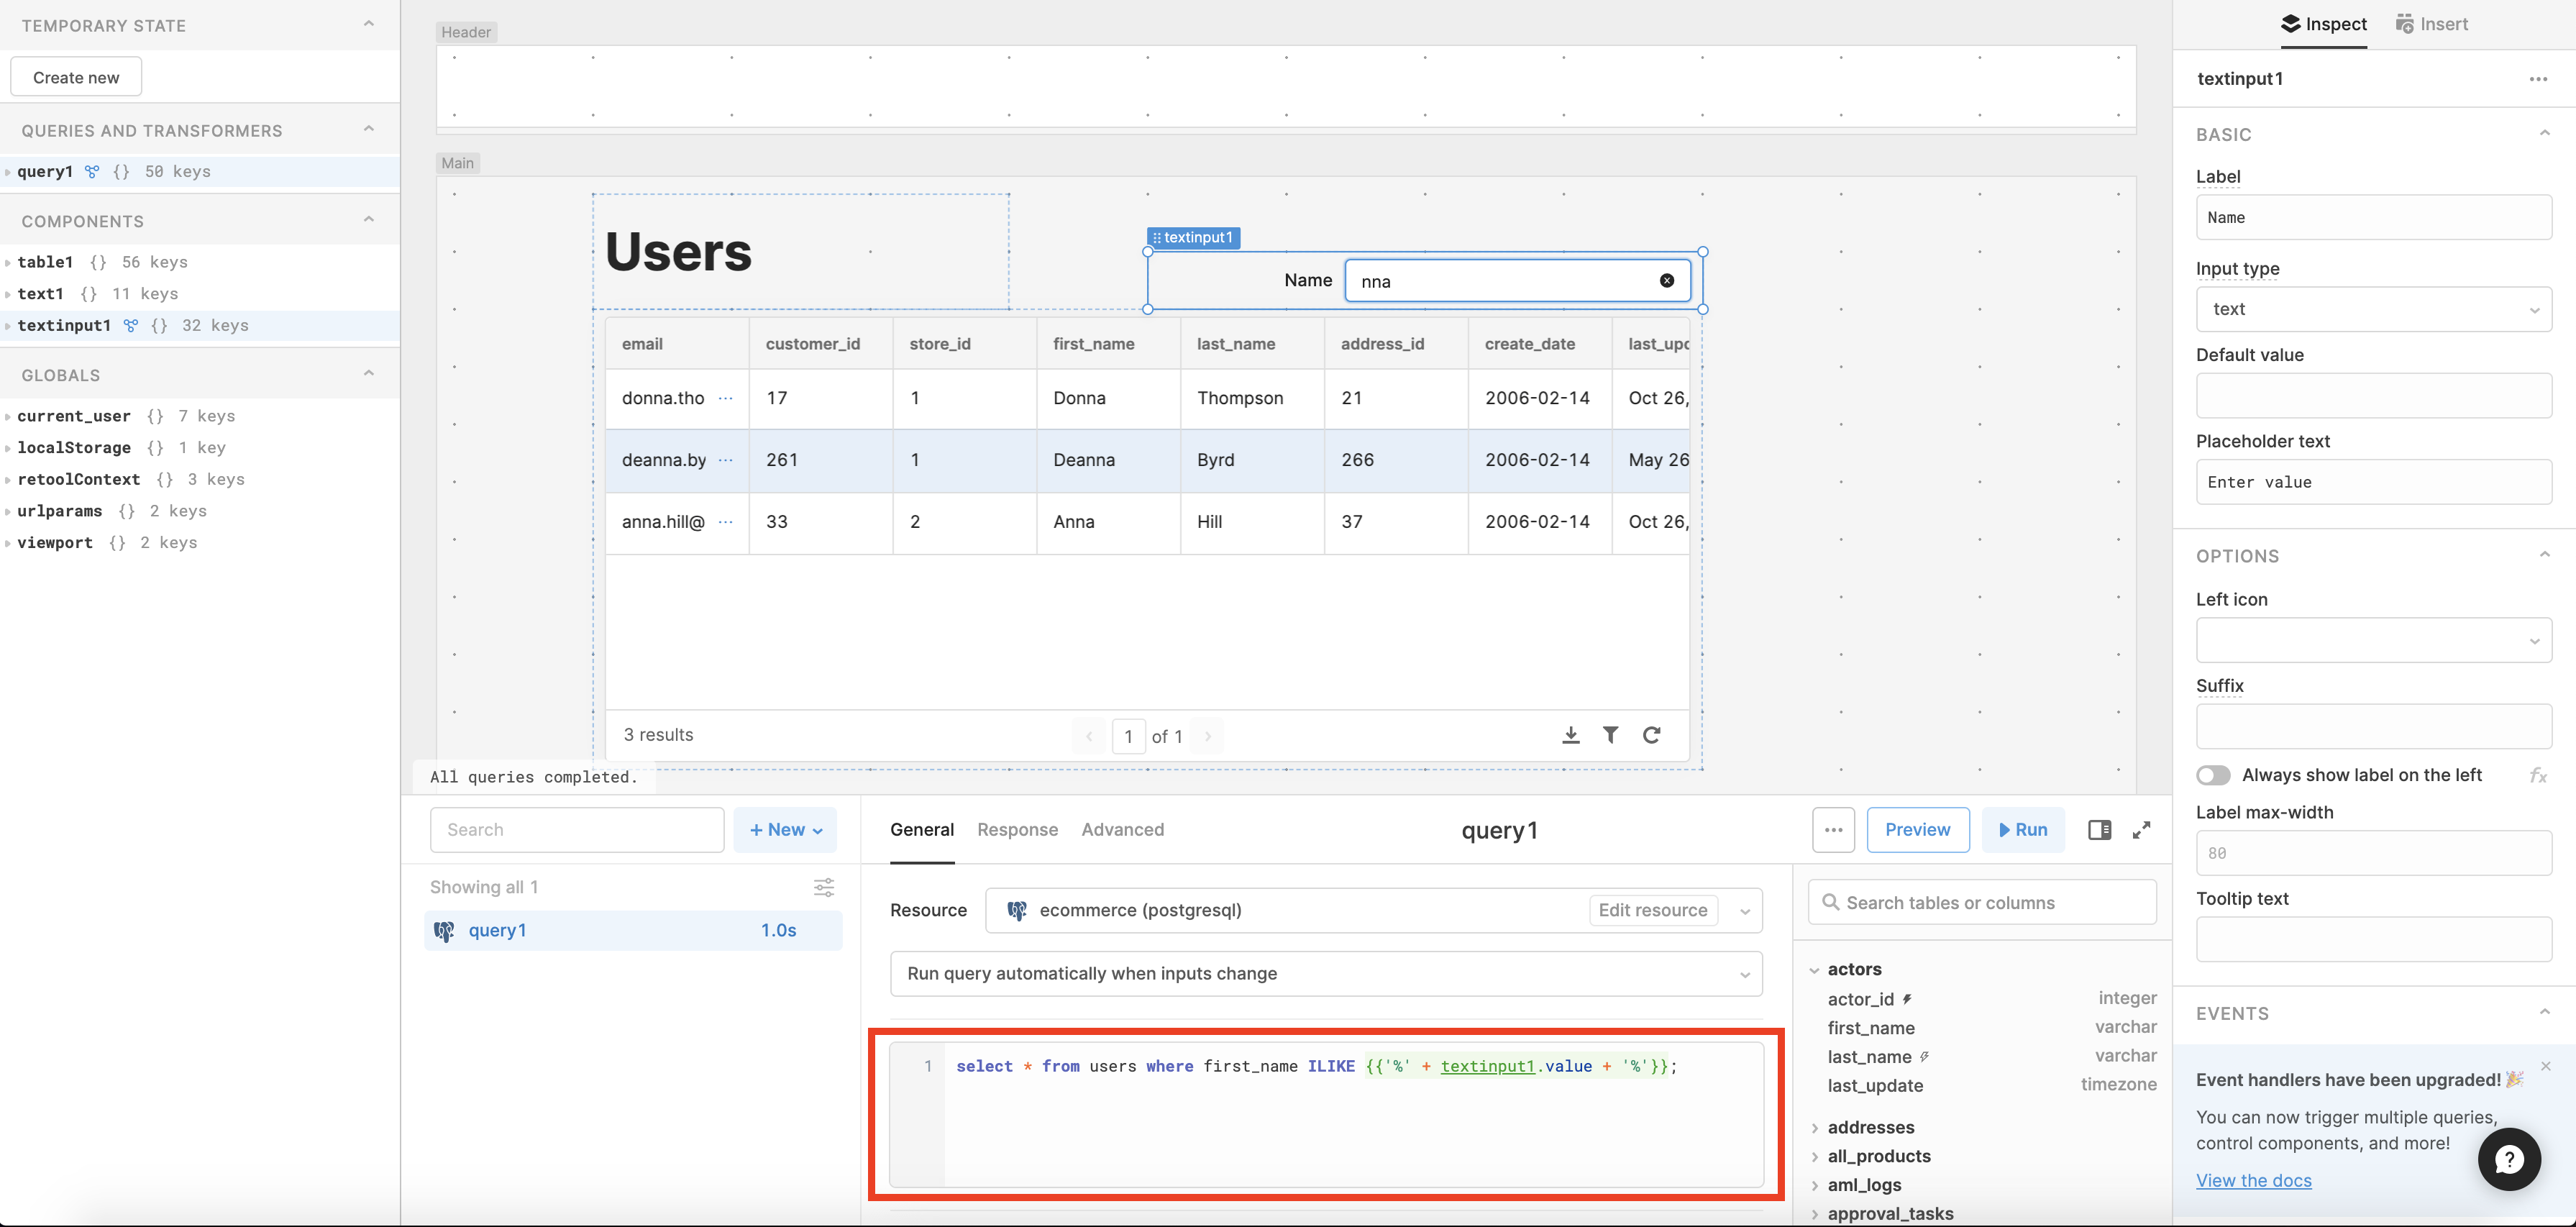Image resolution: width=2576 pixels, height=1227 pixels.
Task: Collapse the Components section
Action: (x=369, y=220)
